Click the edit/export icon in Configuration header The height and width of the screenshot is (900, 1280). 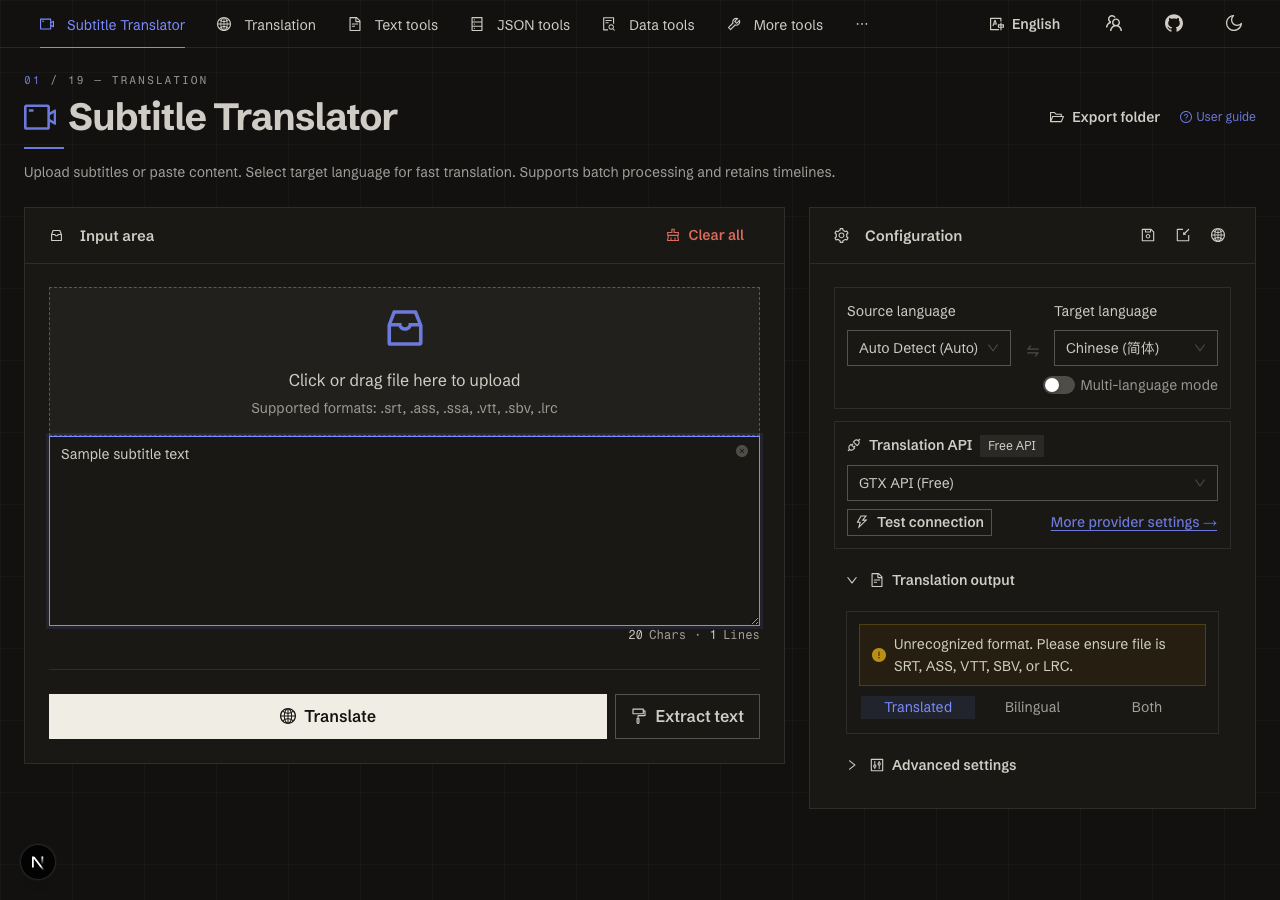pyautogui.click(x=1183, y=235)
